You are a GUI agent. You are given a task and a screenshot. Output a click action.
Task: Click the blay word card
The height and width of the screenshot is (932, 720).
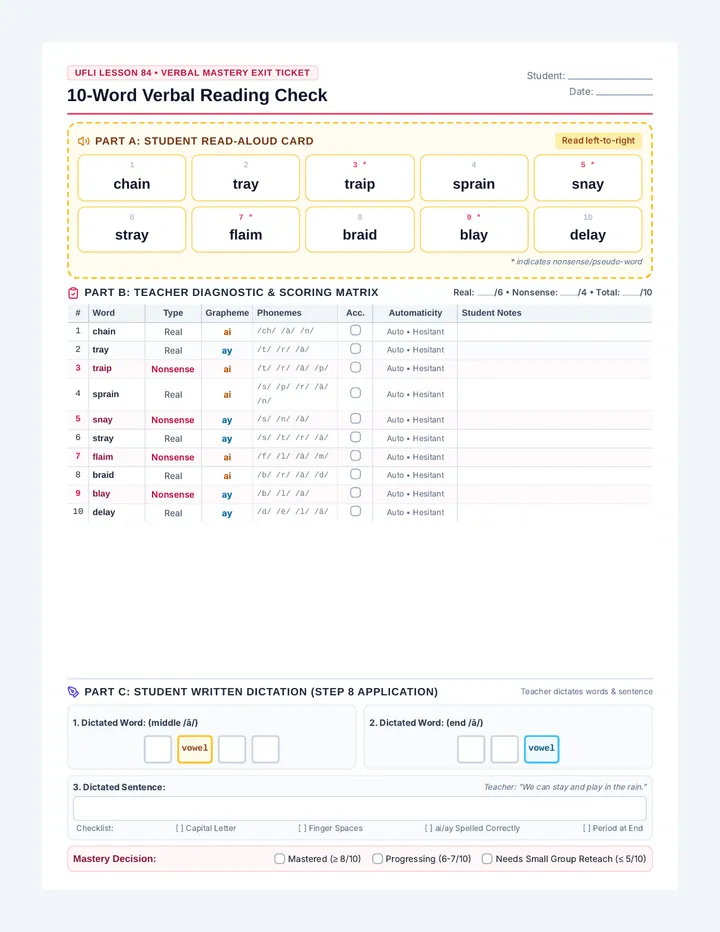pos(474,229)
